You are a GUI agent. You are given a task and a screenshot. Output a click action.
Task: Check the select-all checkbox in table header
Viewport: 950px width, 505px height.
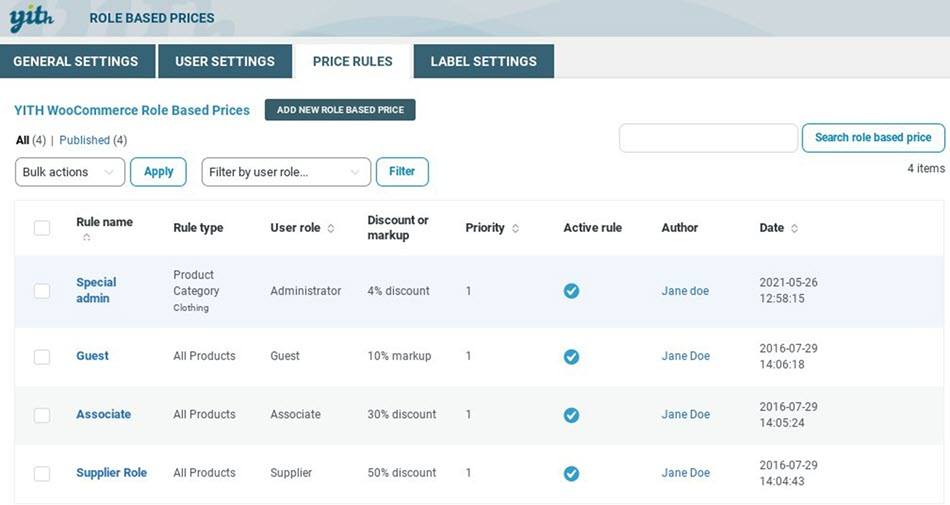(42, 228)
